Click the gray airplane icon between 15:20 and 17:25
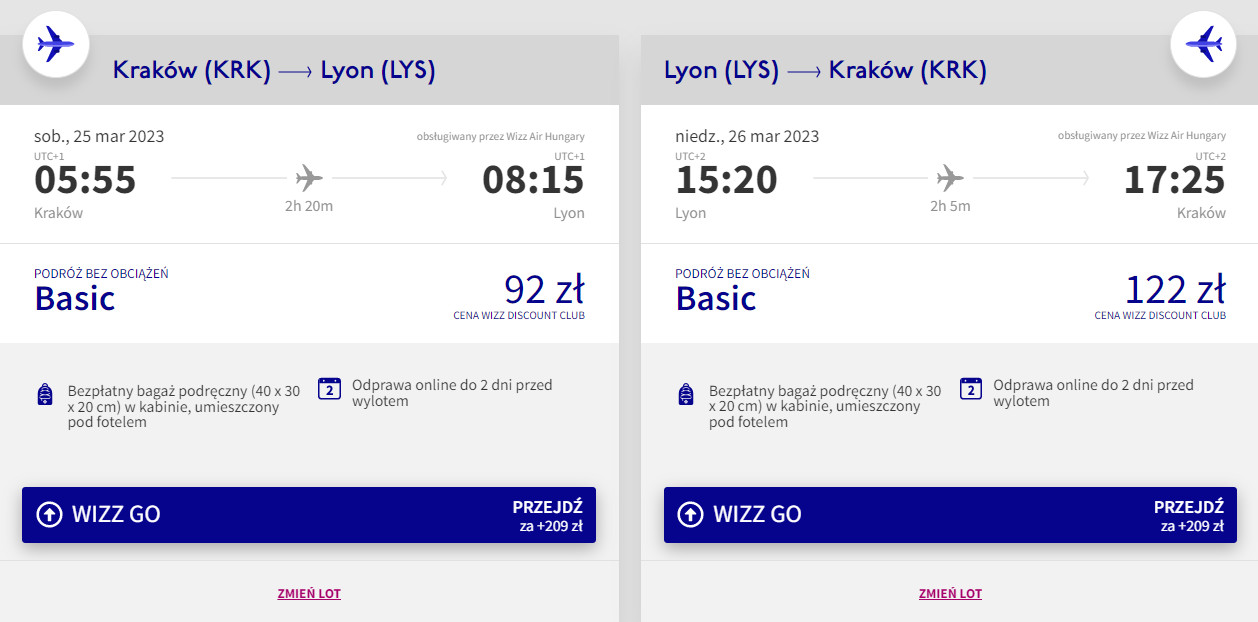 [x=950, y=179]
